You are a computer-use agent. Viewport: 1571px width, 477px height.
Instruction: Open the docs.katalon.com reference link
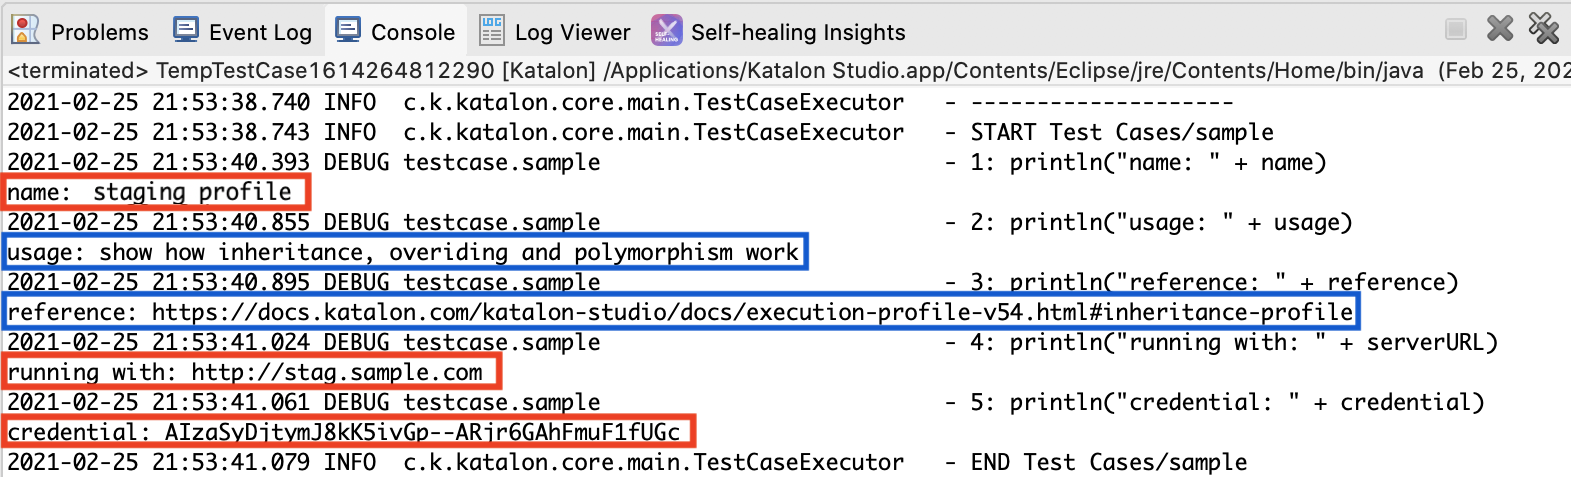pos(752,312)
